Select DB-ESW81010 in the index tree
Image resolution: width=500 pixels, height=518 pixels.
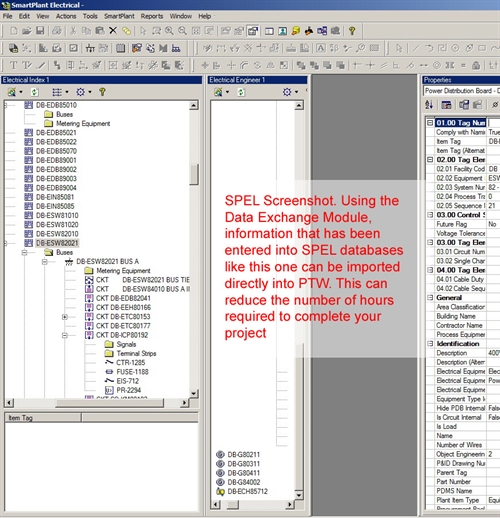(x=57, y=215)
